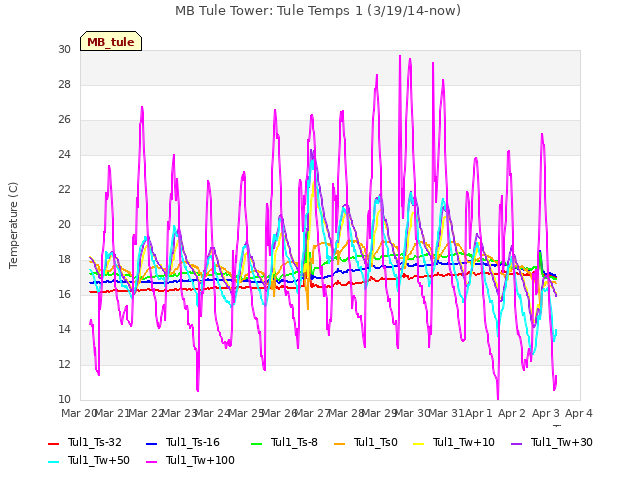The width and height of the screenshot is (640, 480).
Task: Select the Tul1_Tw+30 legend label
Action: (x=562, y=442)
